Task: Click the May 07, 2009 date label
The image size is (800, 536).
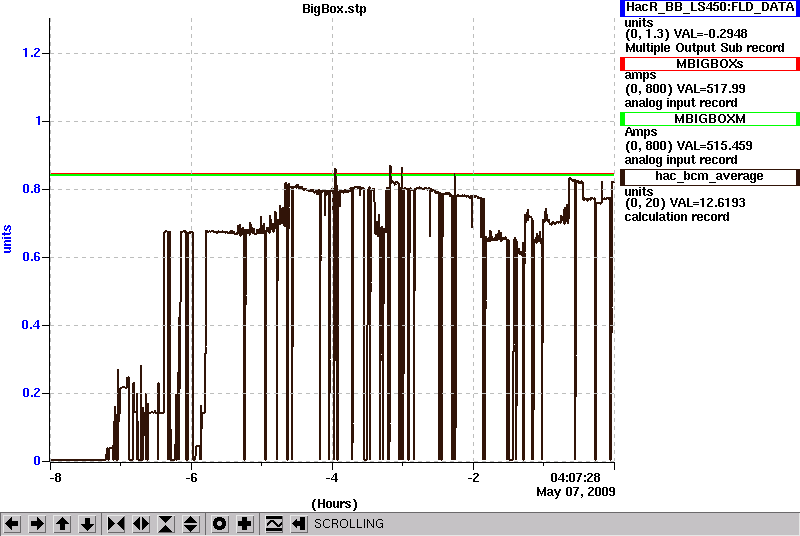Action: pos(576,492)
